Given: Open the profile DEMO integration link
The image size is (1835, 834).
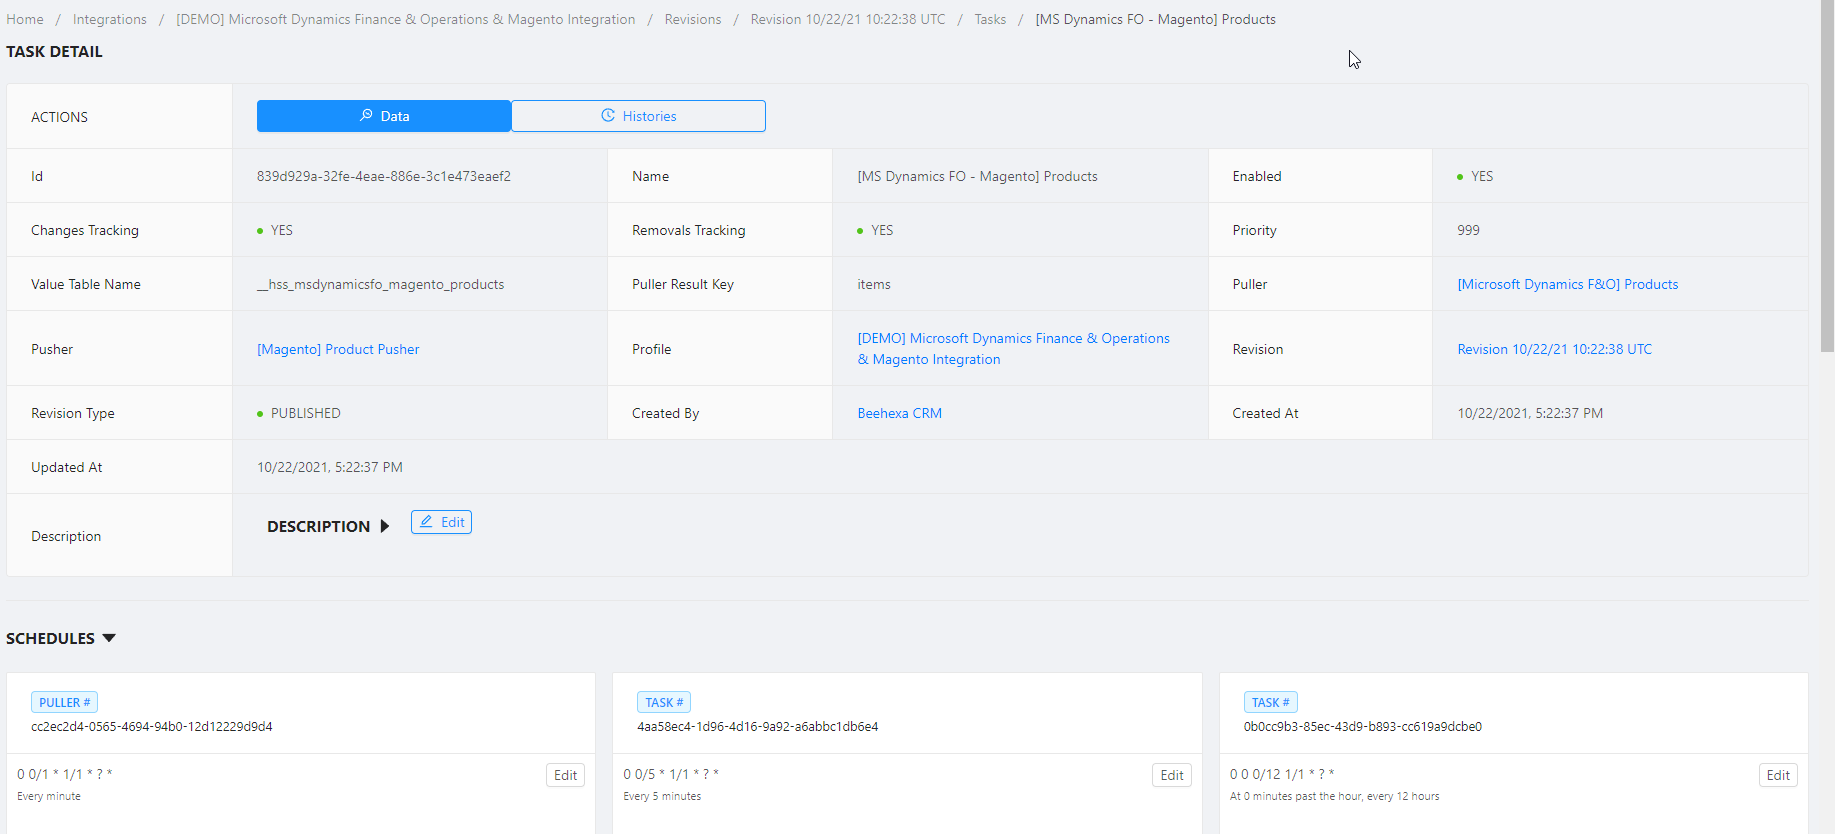Looking at the screenshot, I should click(1013, 349).
